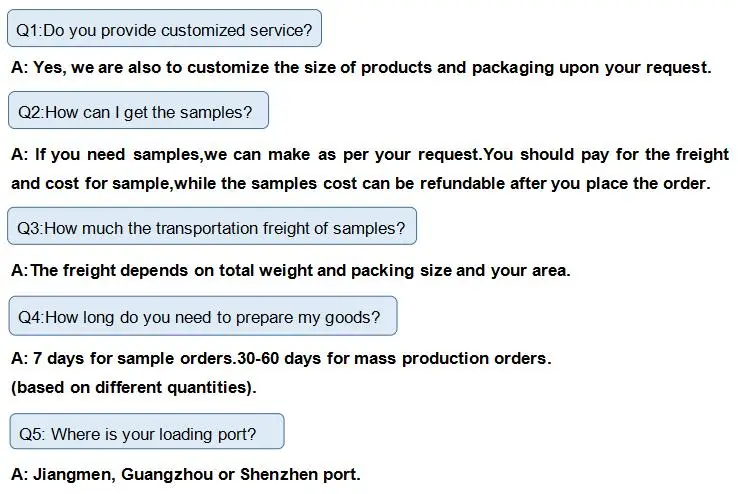Screen dimensions: 738x494
Task: Click the word 'Guangzhou' in the port answer
Action: click(x=164, y=474)
